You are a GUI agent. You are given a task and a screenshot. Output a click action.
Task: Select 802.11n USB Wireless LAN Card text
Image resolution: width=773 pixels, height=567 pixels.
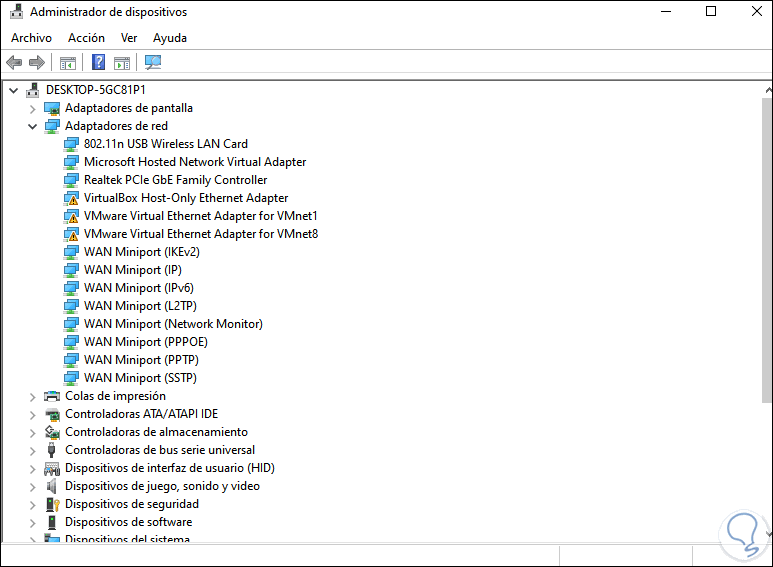(x=166, y=144)
